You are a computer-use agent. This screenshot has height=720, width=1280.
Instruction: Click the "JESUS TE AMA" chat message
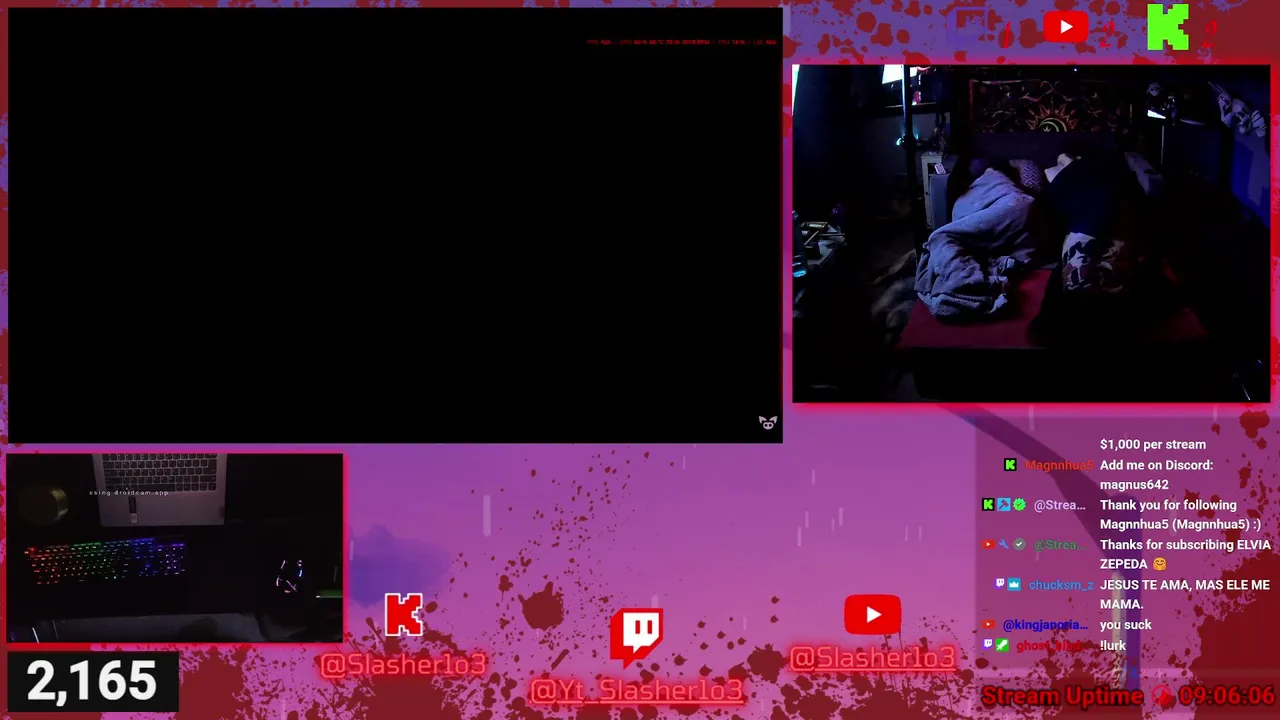pyautogui.click(x=1185, y=595)
